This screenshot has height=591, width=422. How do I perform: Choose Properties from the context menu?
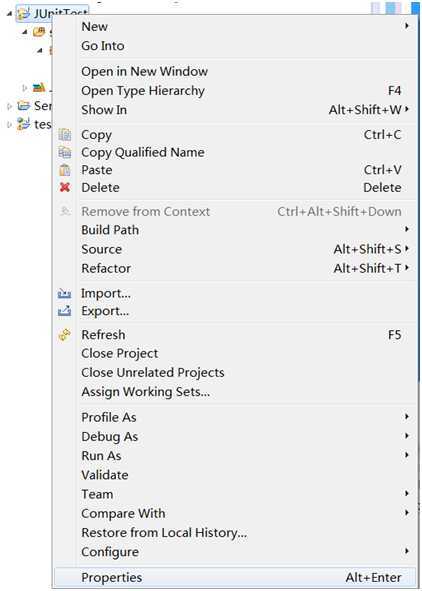[x=235, y=577]
